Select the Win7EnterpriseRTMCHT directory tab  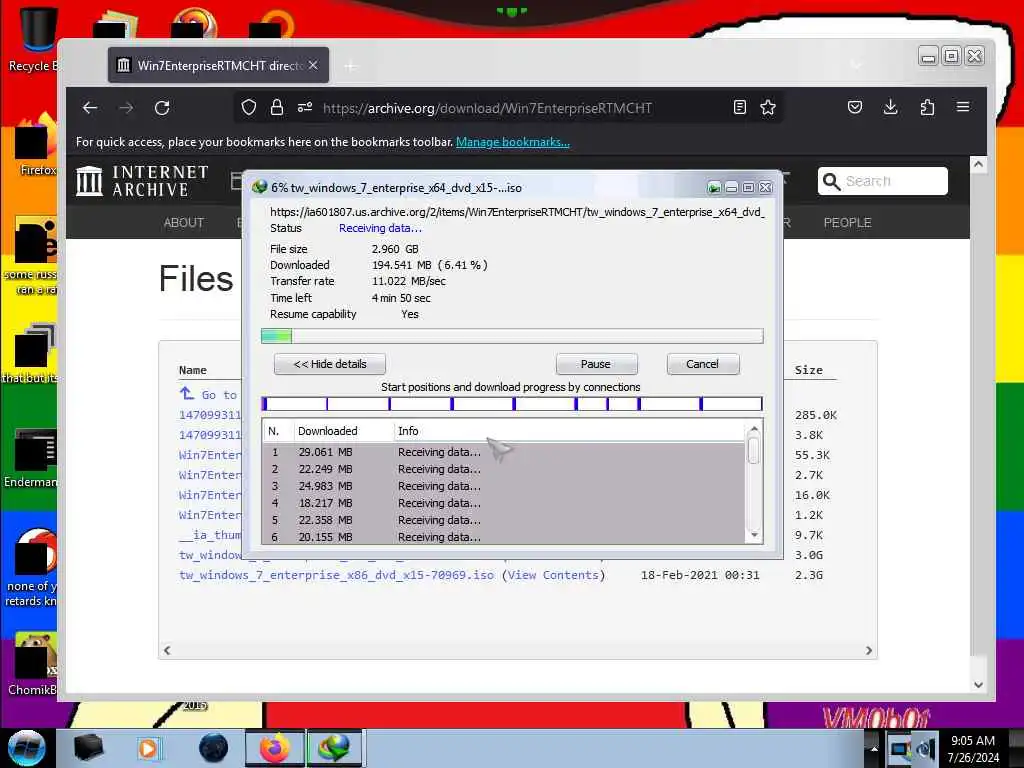218,65
